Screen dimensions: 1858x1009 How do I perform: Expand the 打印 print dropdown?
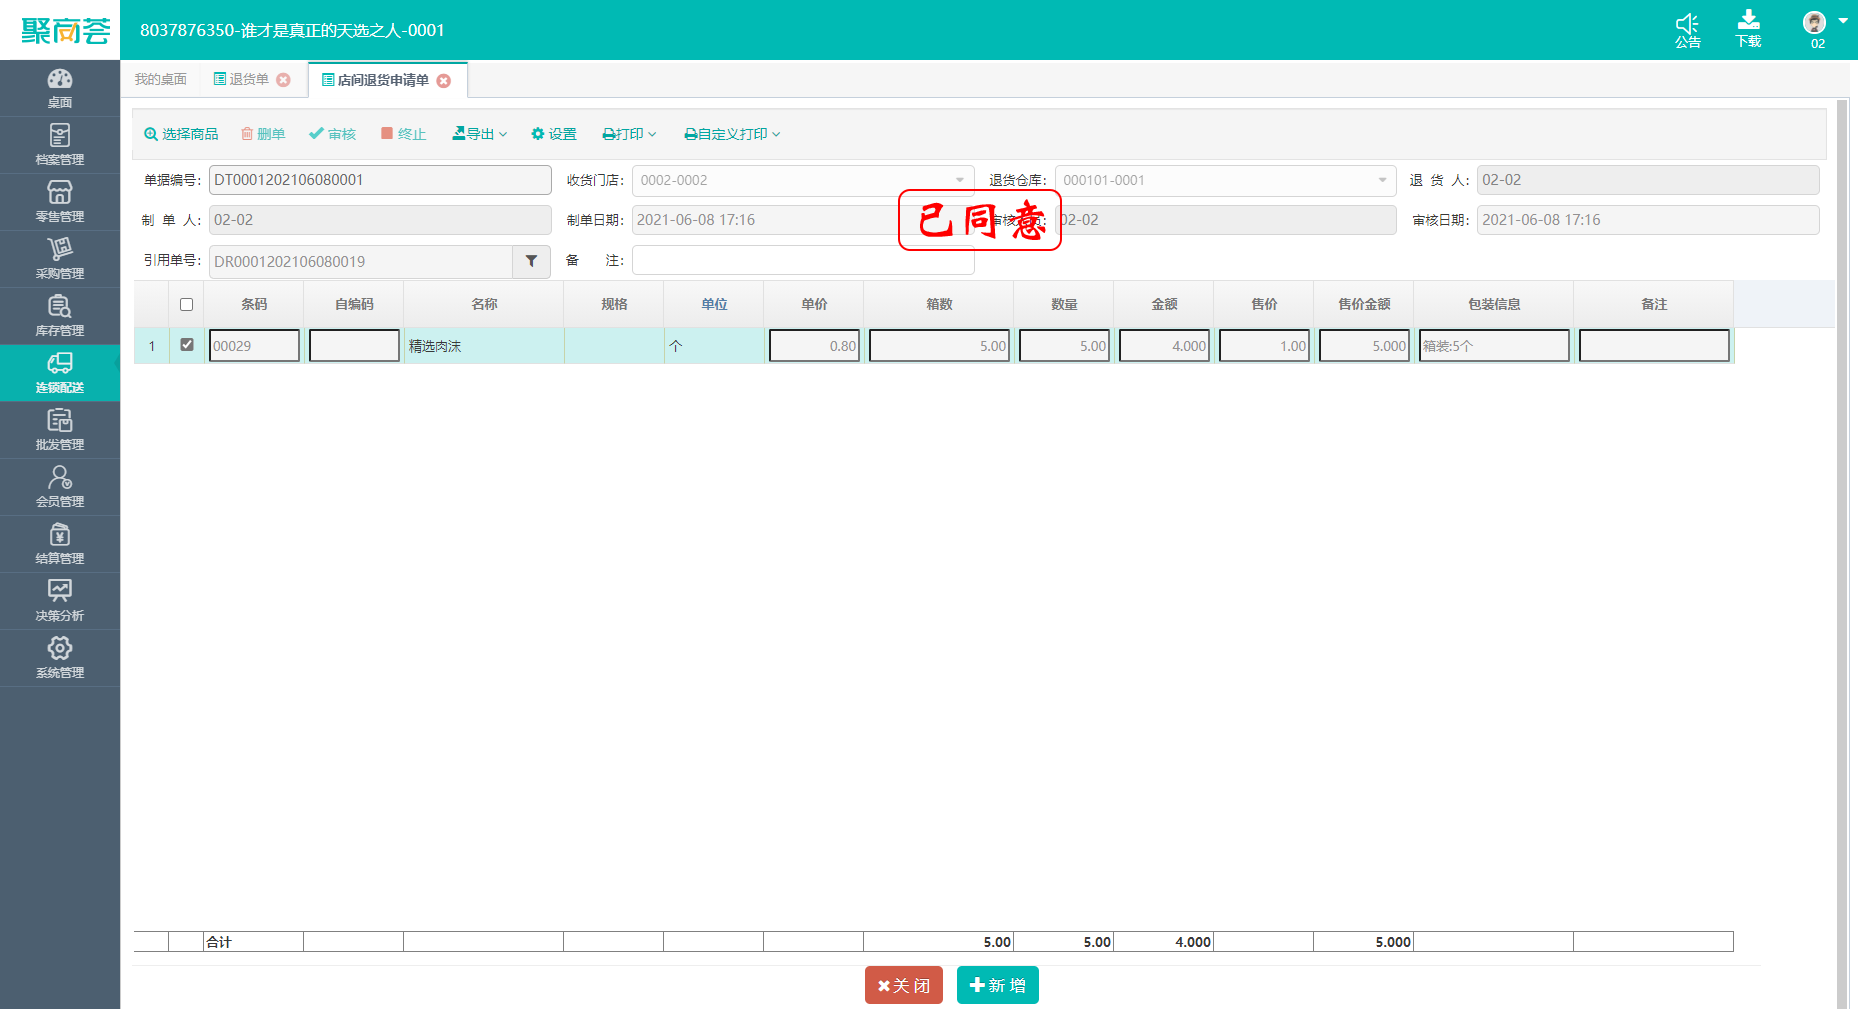629,134
